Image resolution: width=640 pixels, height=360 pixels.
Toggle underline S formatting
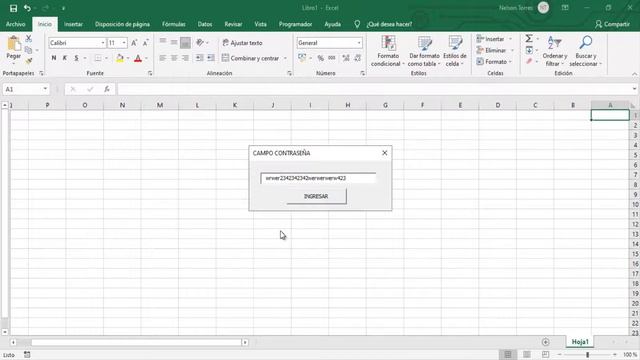click(x=76, y=58)
